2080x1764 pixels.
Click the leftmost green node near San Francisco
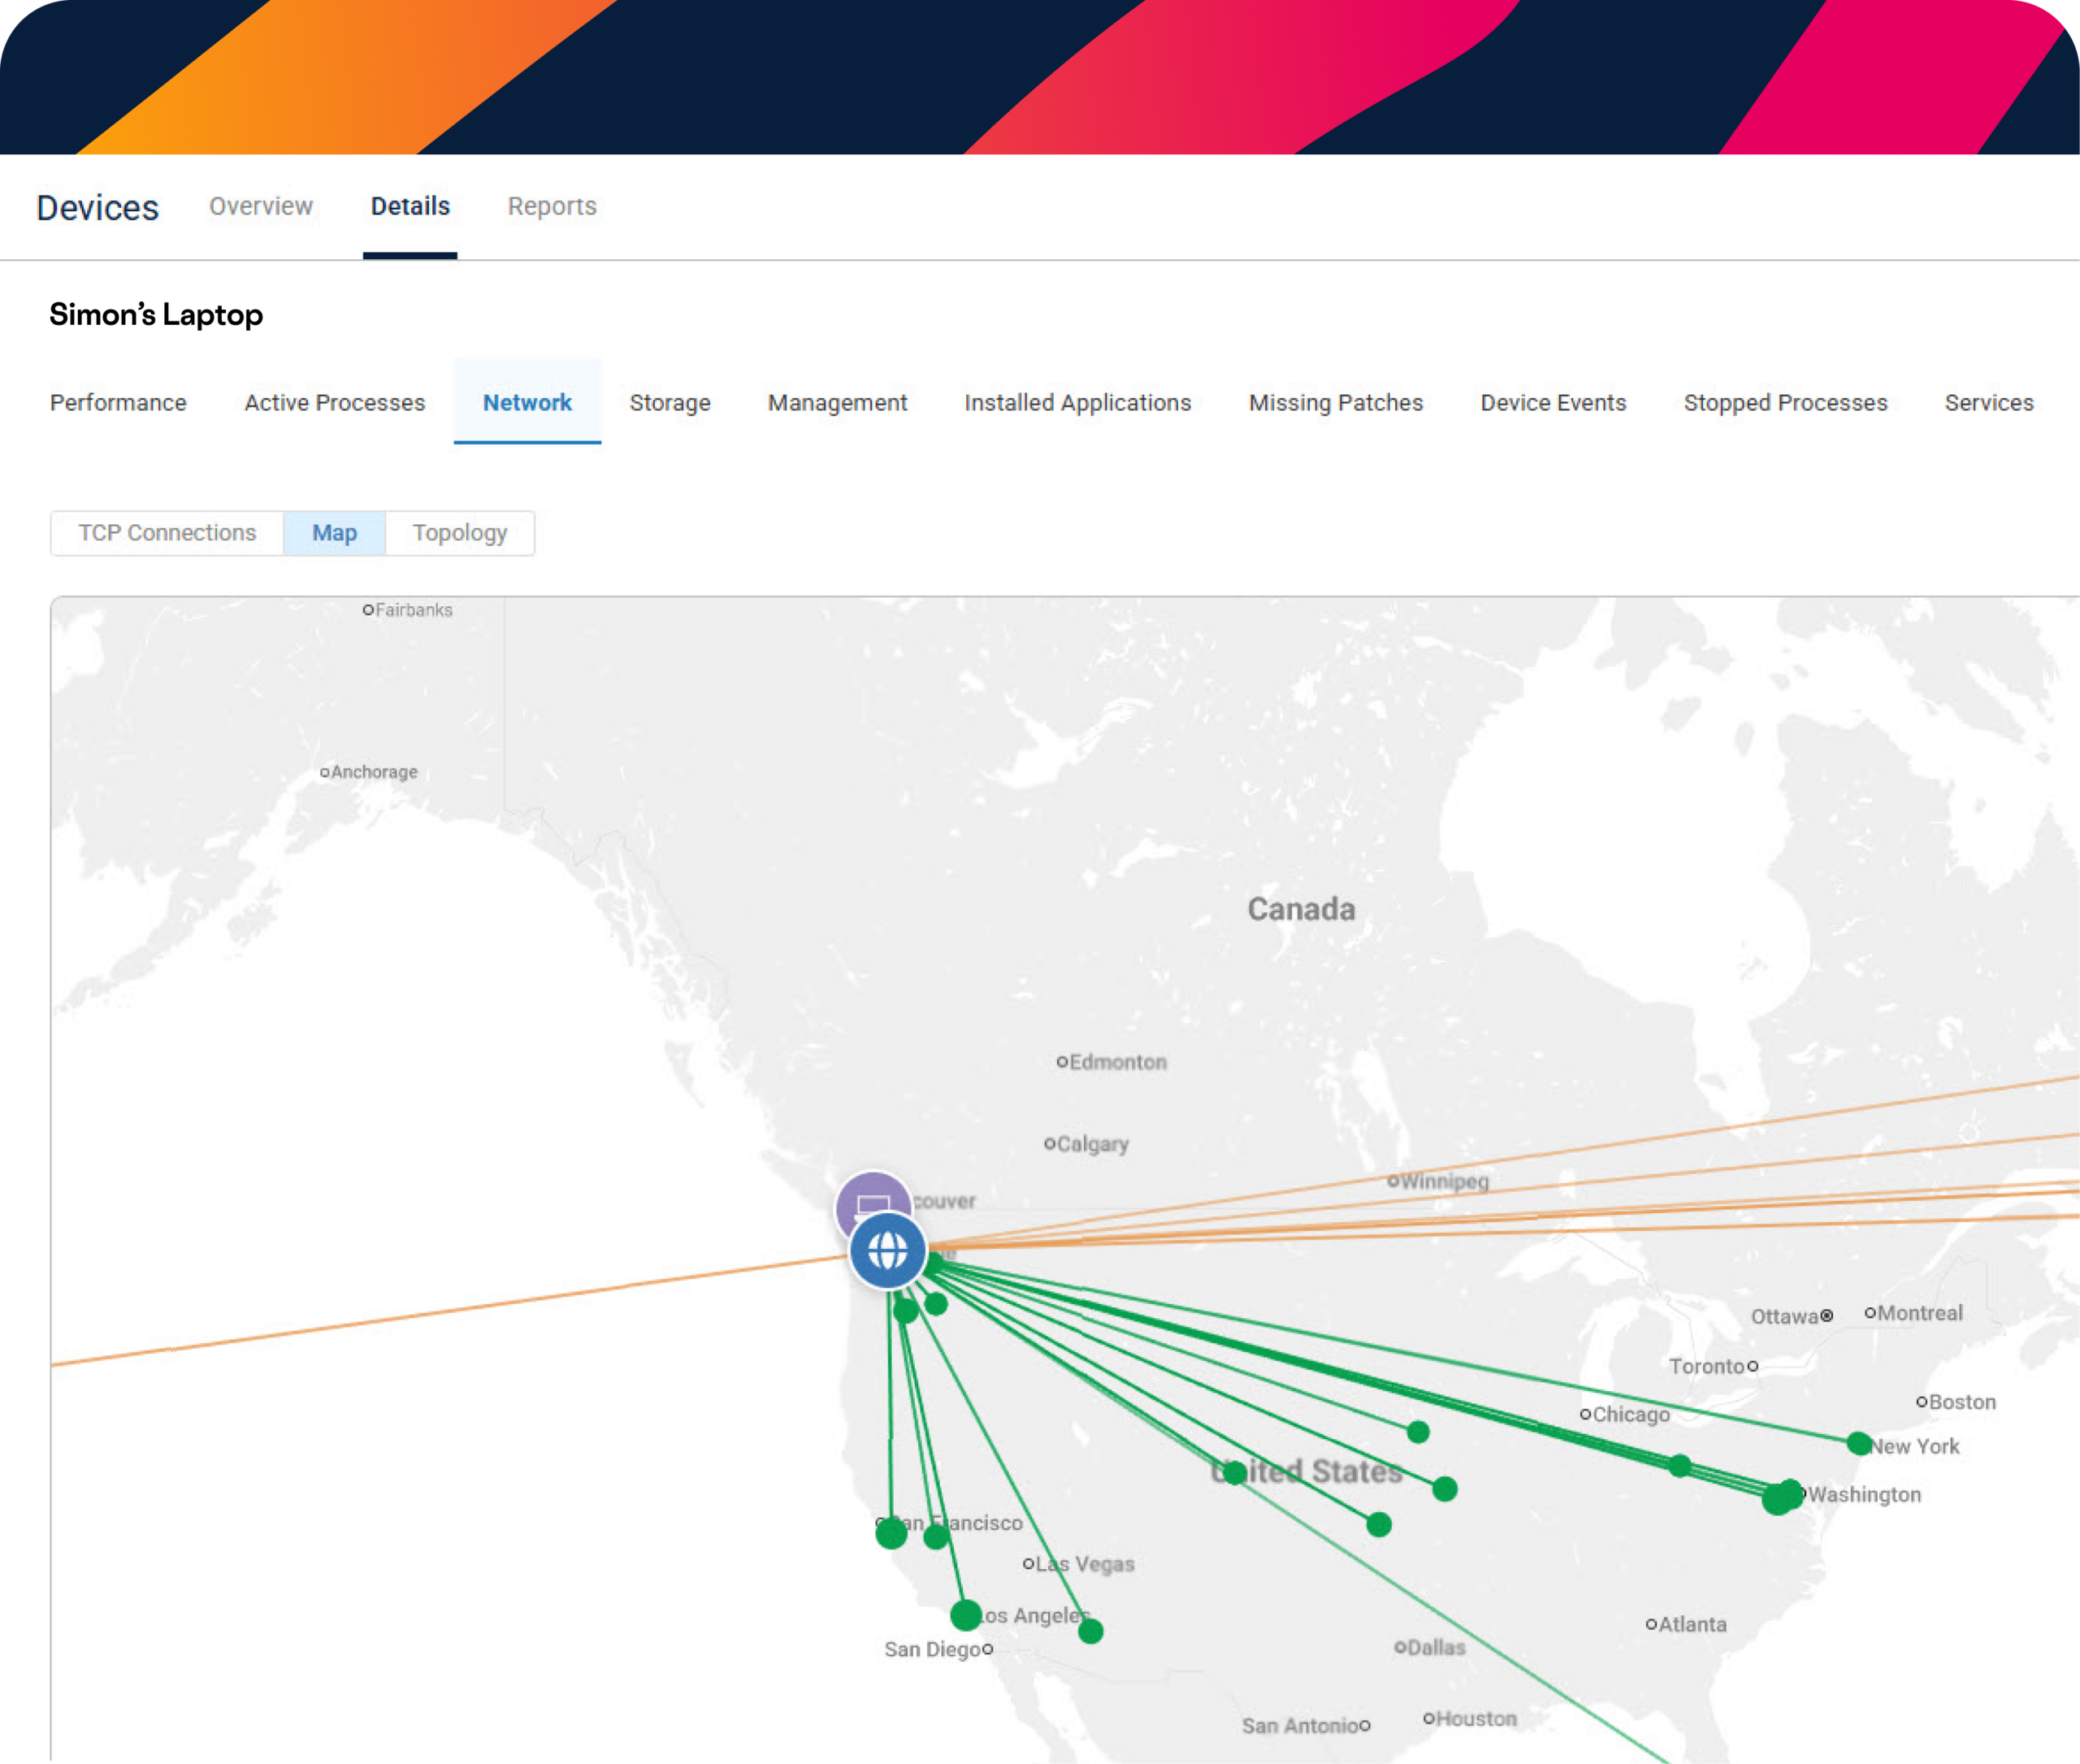click(891, 1533)
